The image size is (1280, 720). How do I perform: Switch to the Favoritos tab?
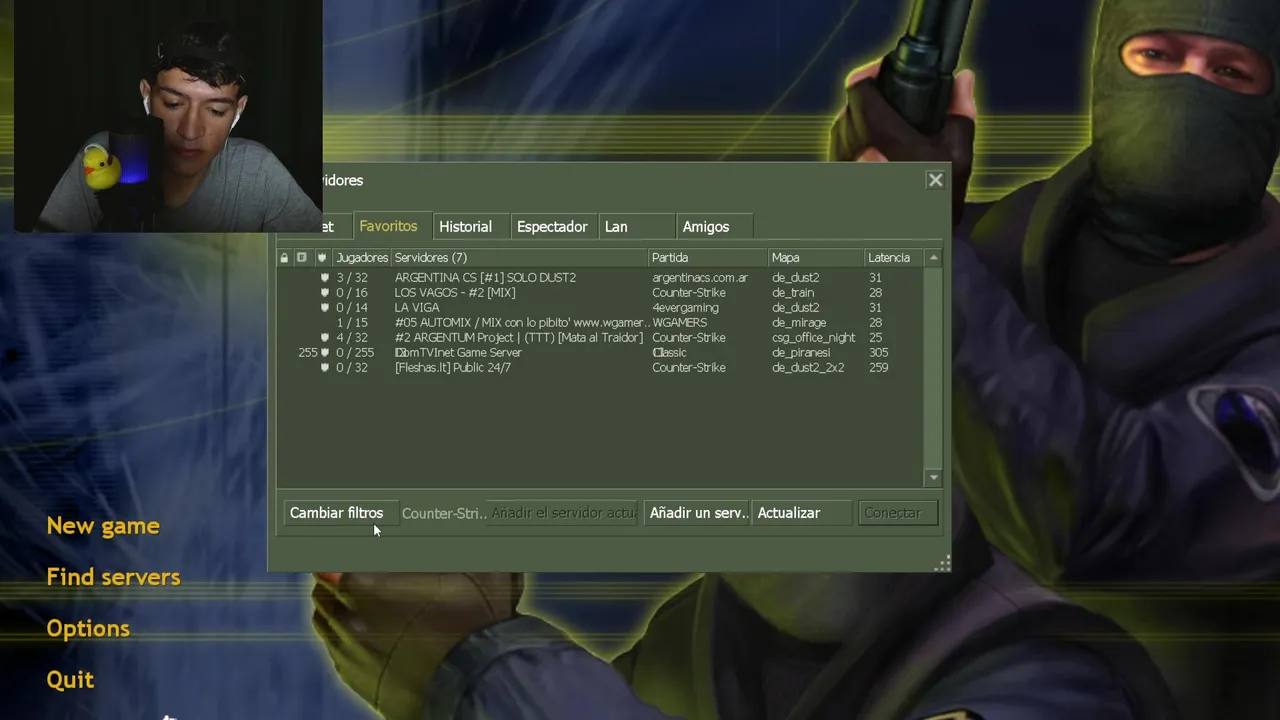click(388, 226)
